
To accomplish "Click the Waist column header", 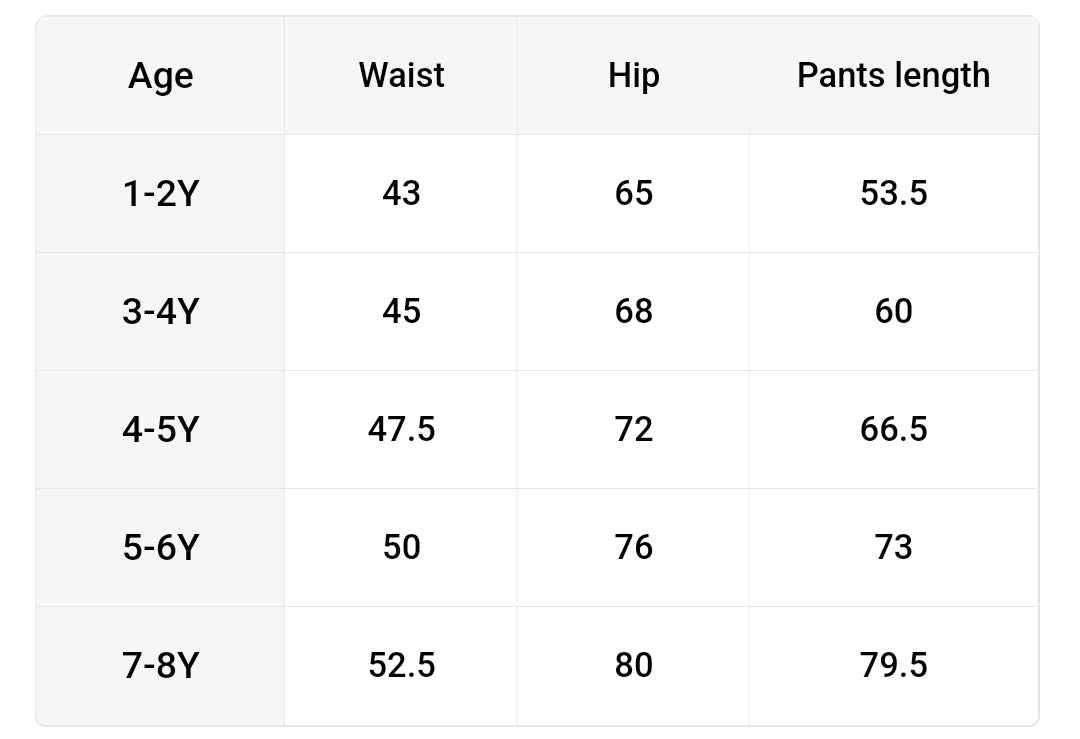I will point(401,75).
